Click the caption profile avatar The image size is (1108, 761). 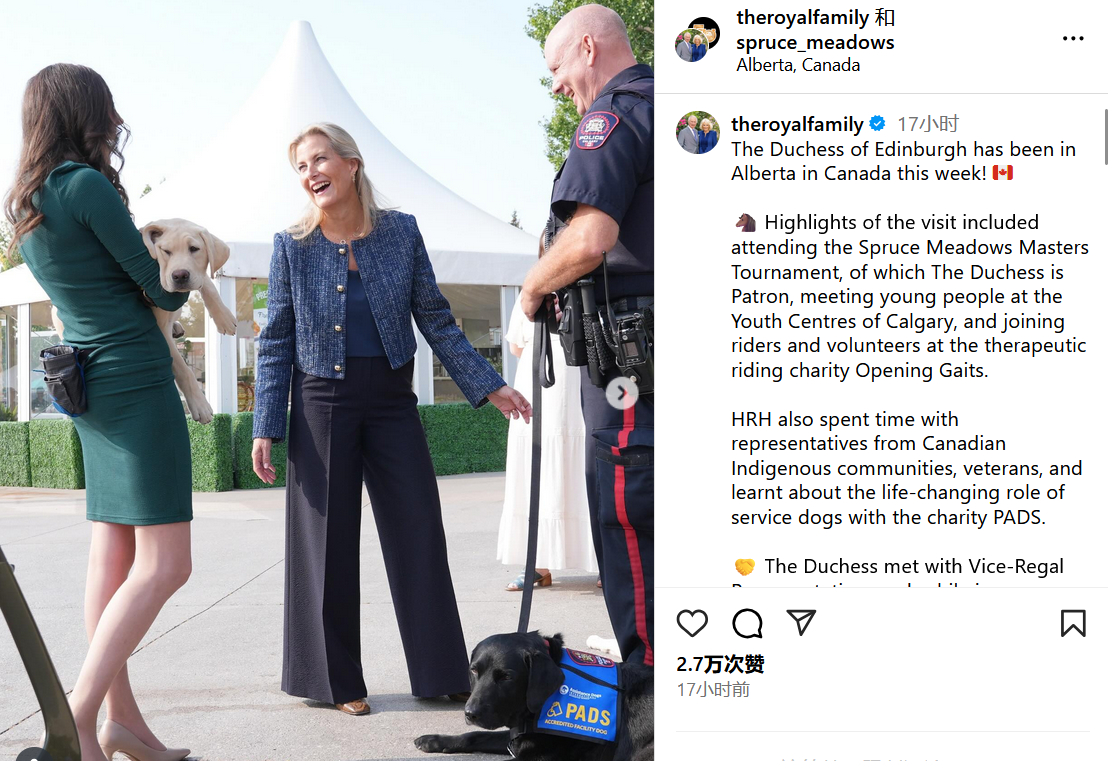(x=697, y=132)
